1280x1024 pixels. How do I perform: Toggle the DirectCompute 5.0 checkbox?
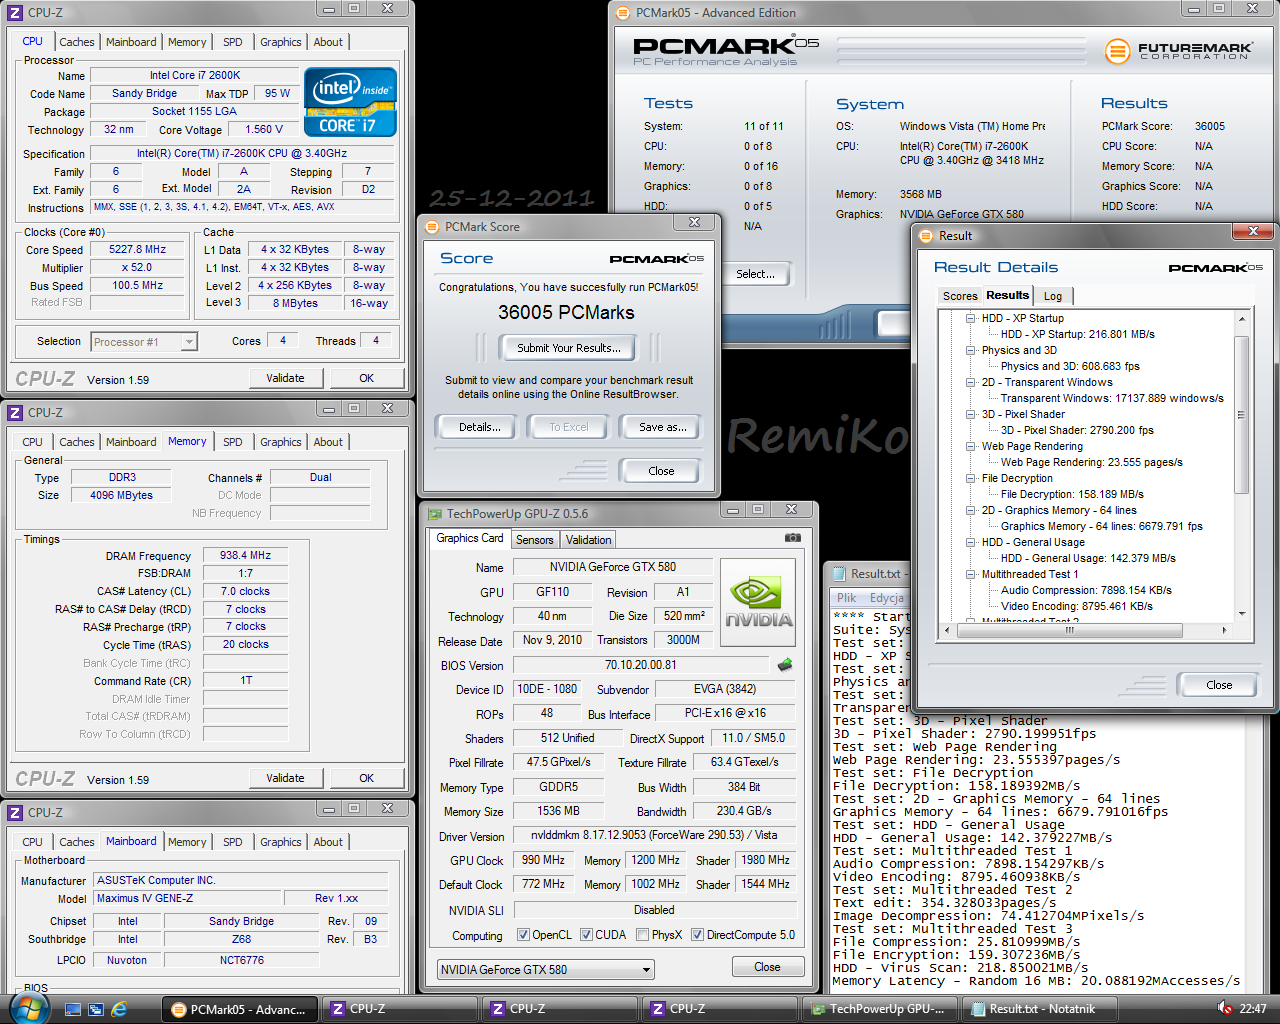pos(697,935)
